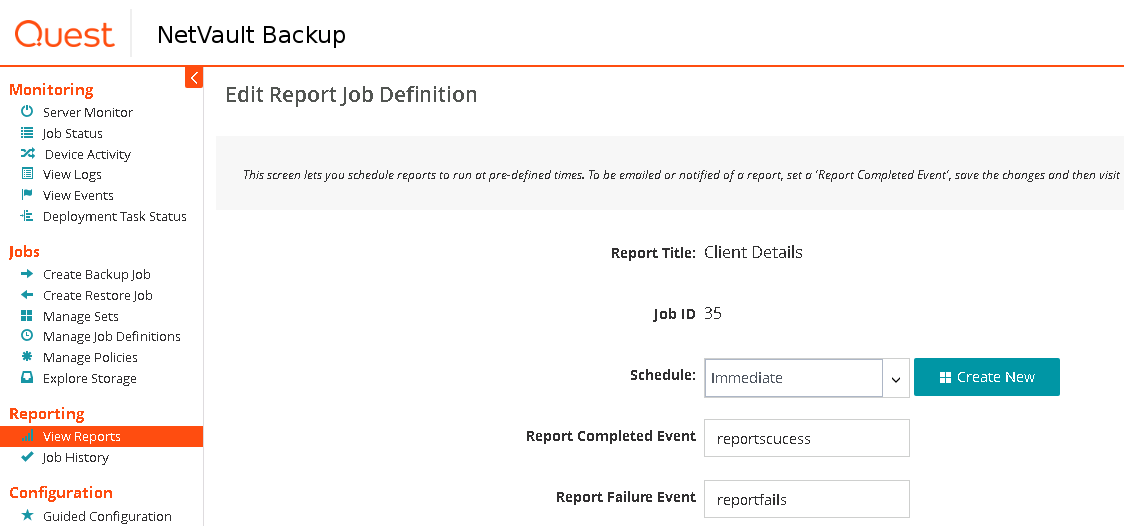Click the Device Activity shuffle icon
The width and height of the screenshot is (1124, 526).
pos(27,154)
